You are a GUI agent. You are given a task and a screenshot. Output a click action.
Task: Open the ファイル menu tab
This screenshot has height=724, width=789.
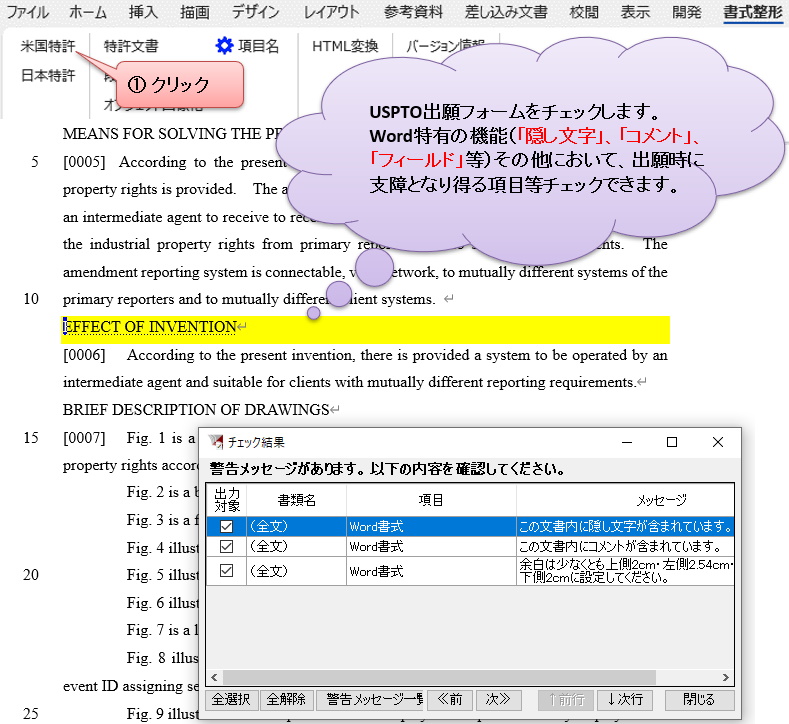[x=28, y=13]
